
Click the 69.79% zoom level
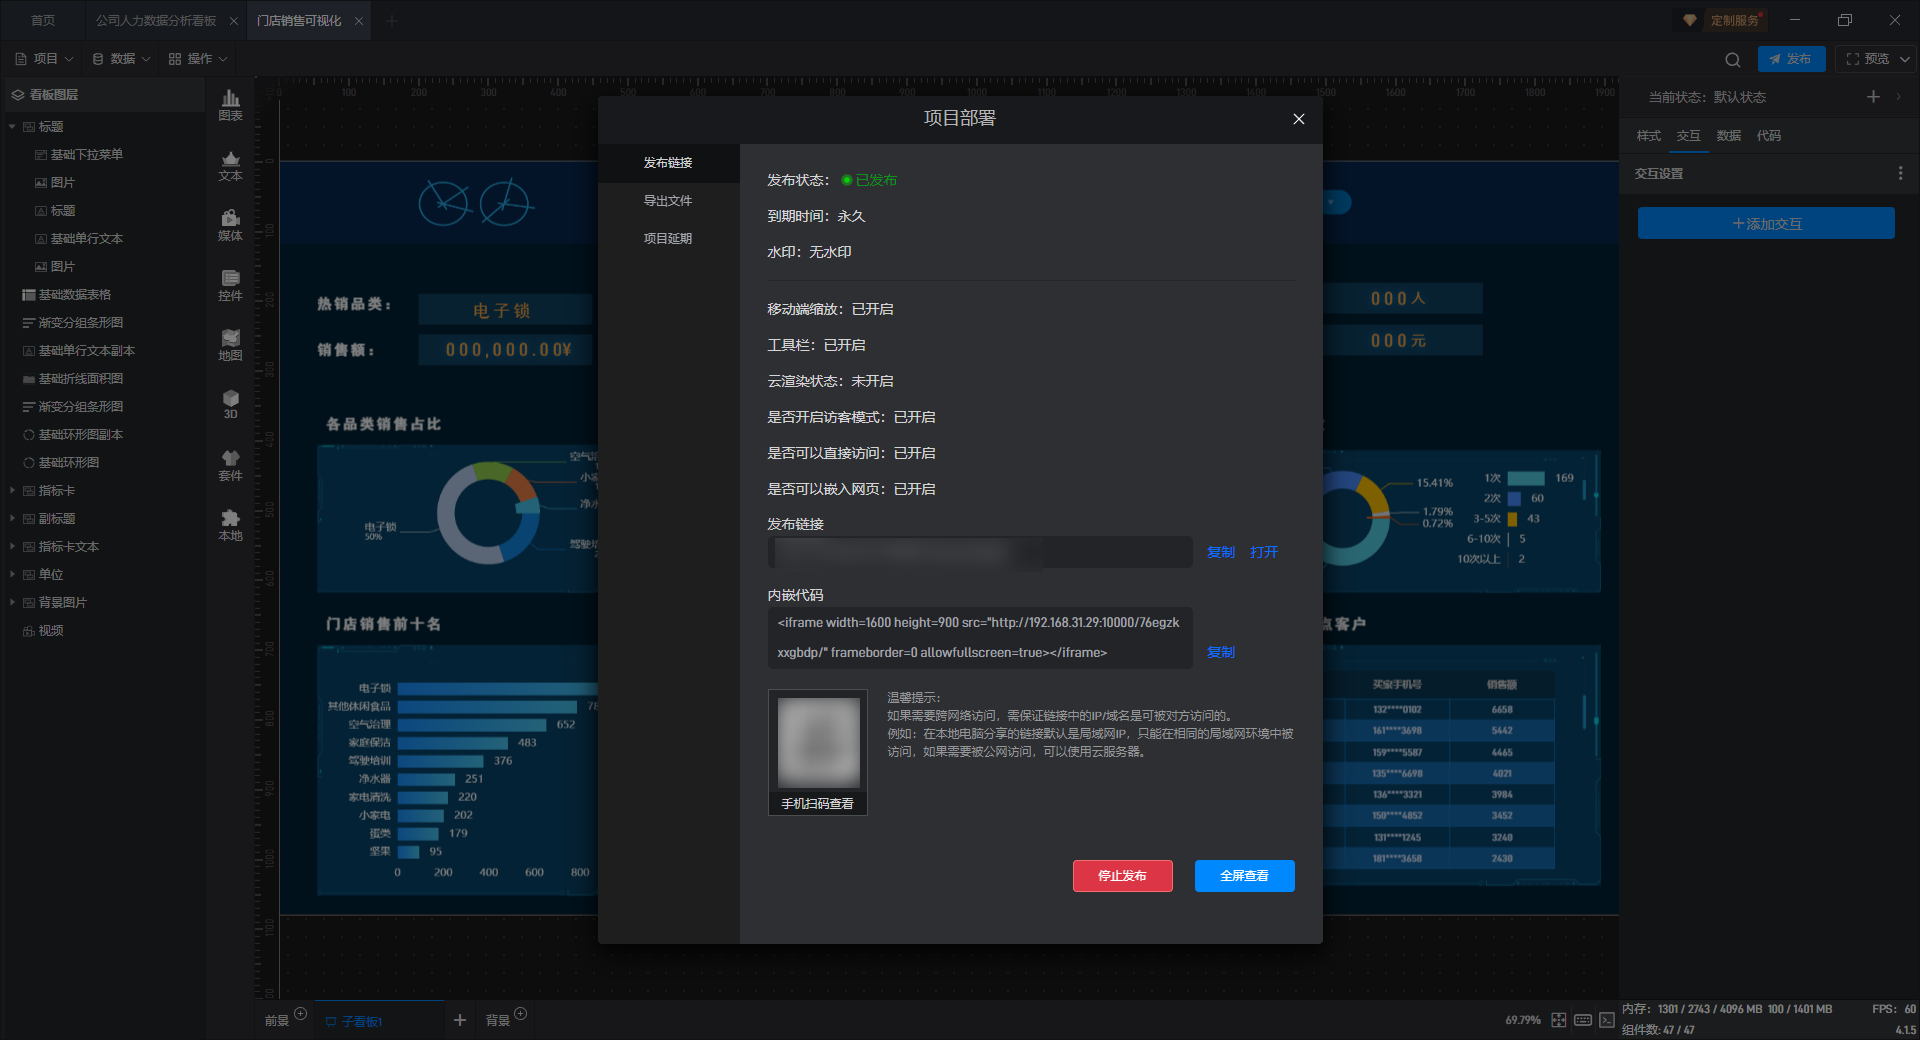point(1523,1020)
